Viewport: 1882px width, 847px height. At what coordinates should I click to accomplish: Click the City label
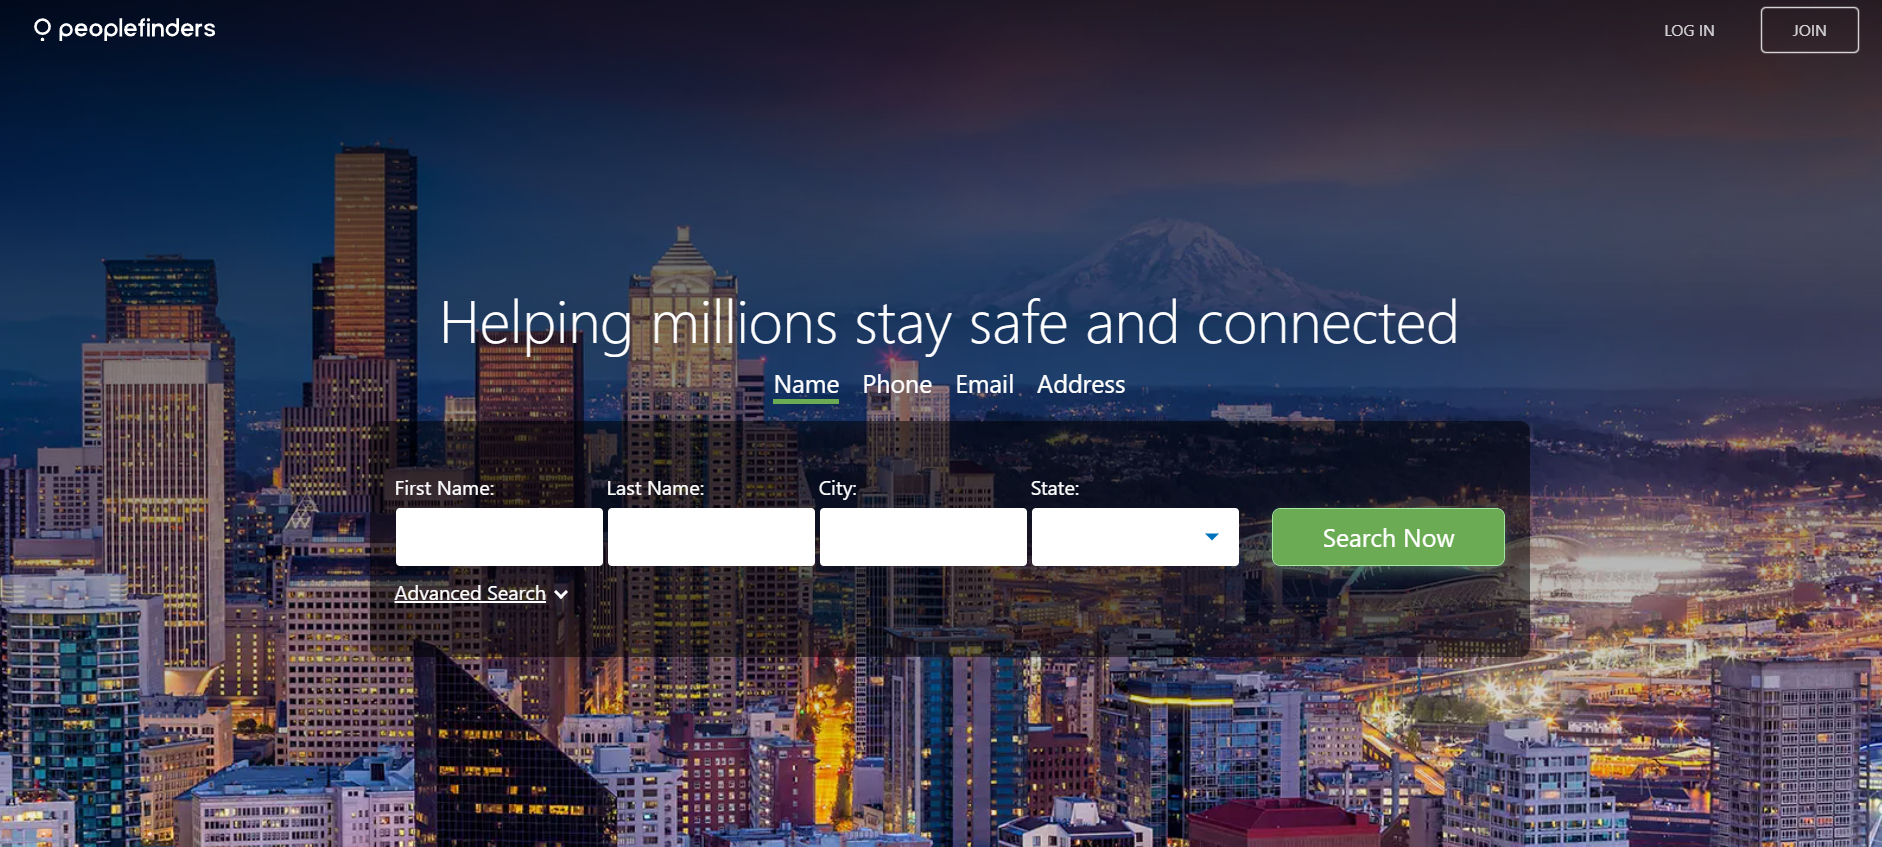[837, 488]
